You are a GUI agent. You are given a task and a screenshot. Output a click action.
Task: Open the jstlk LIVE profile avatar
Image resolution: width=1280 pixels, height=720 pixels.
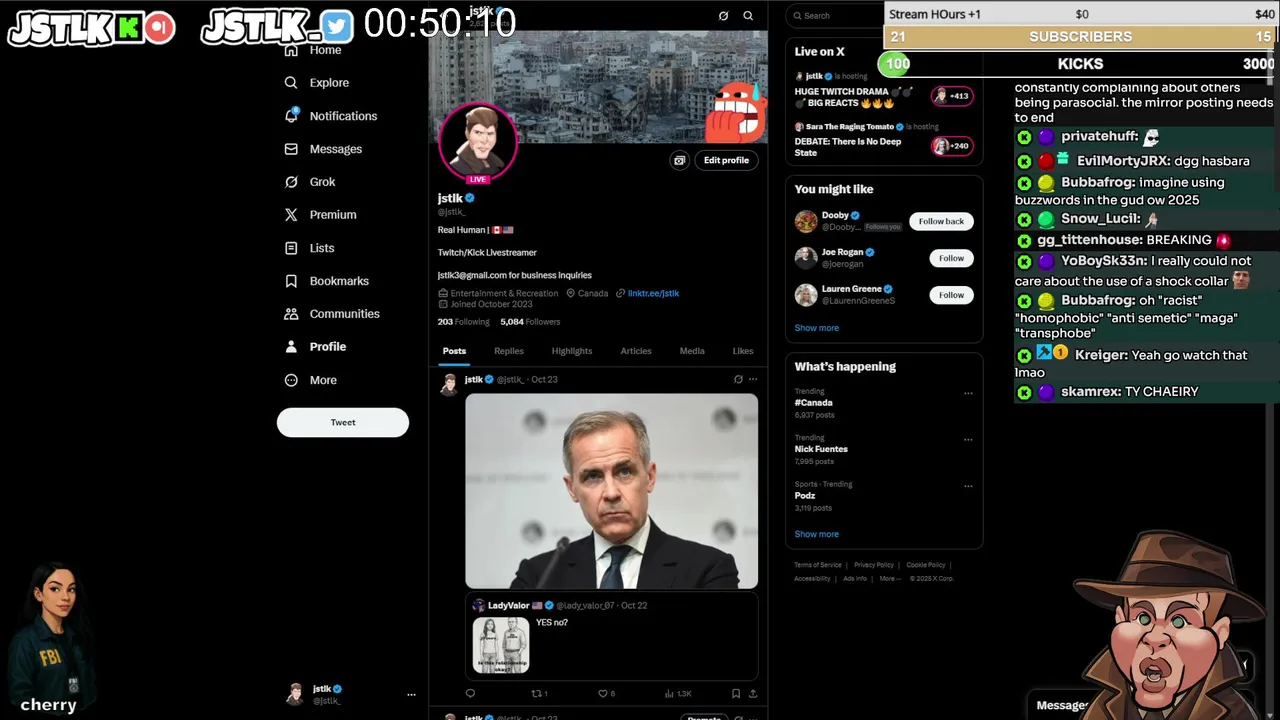click(478, 141)
